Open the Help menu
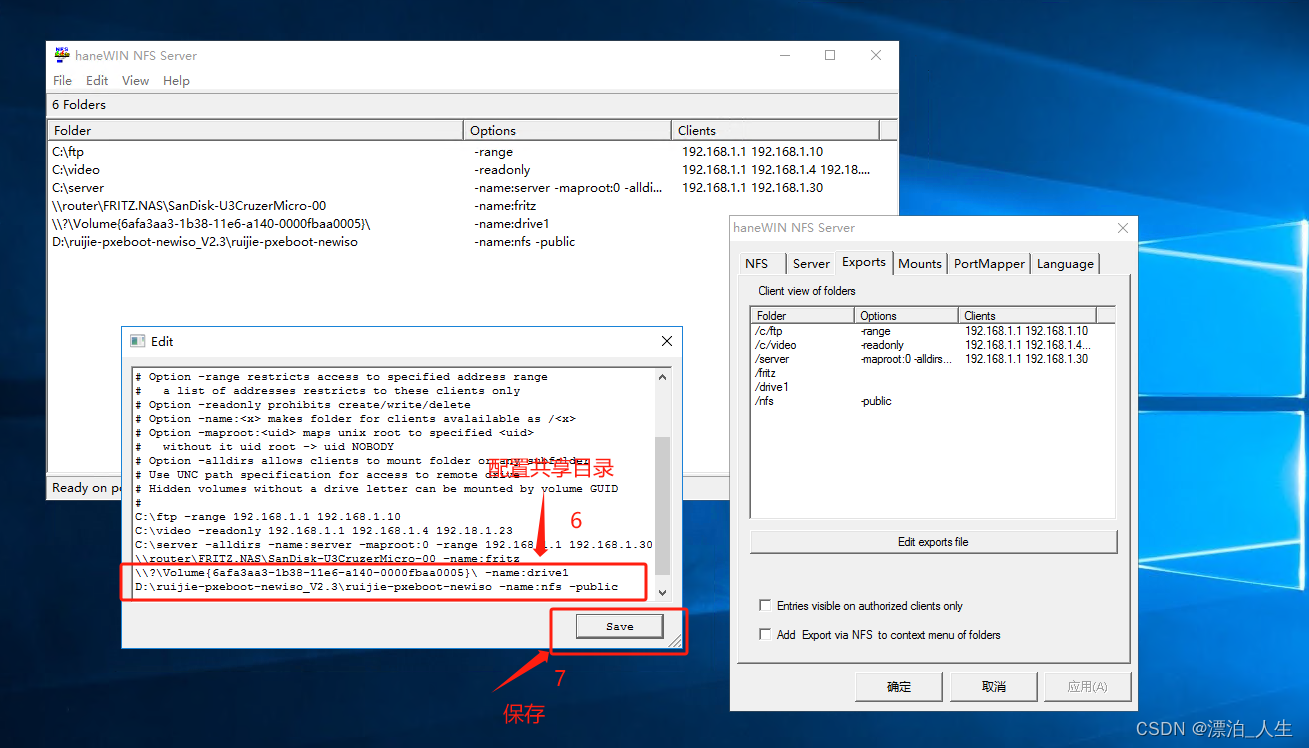The width and height of the screenshot is (1309, 748). click(x=176, y=81)
